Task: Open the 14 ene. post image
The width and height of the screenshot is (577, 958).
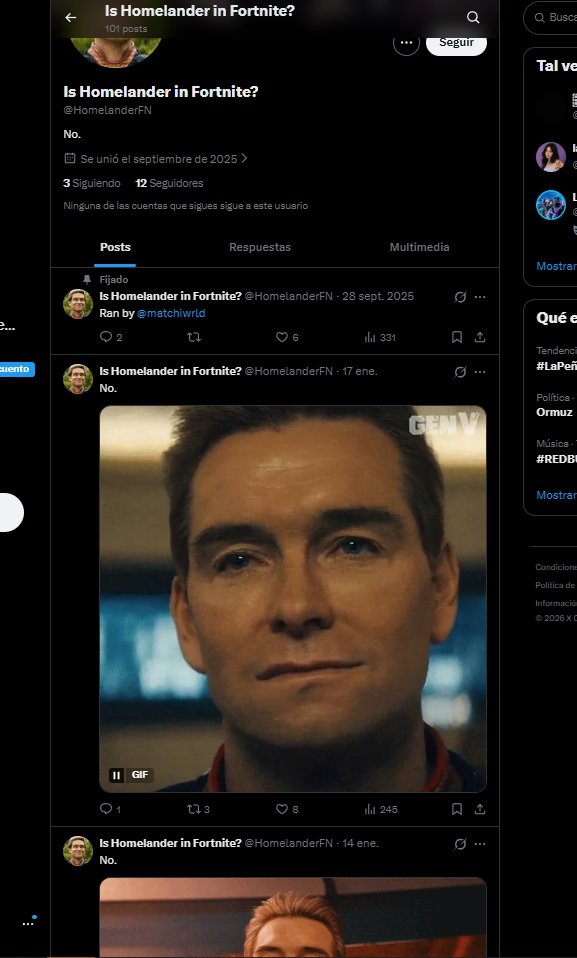Action: point(293,918)
